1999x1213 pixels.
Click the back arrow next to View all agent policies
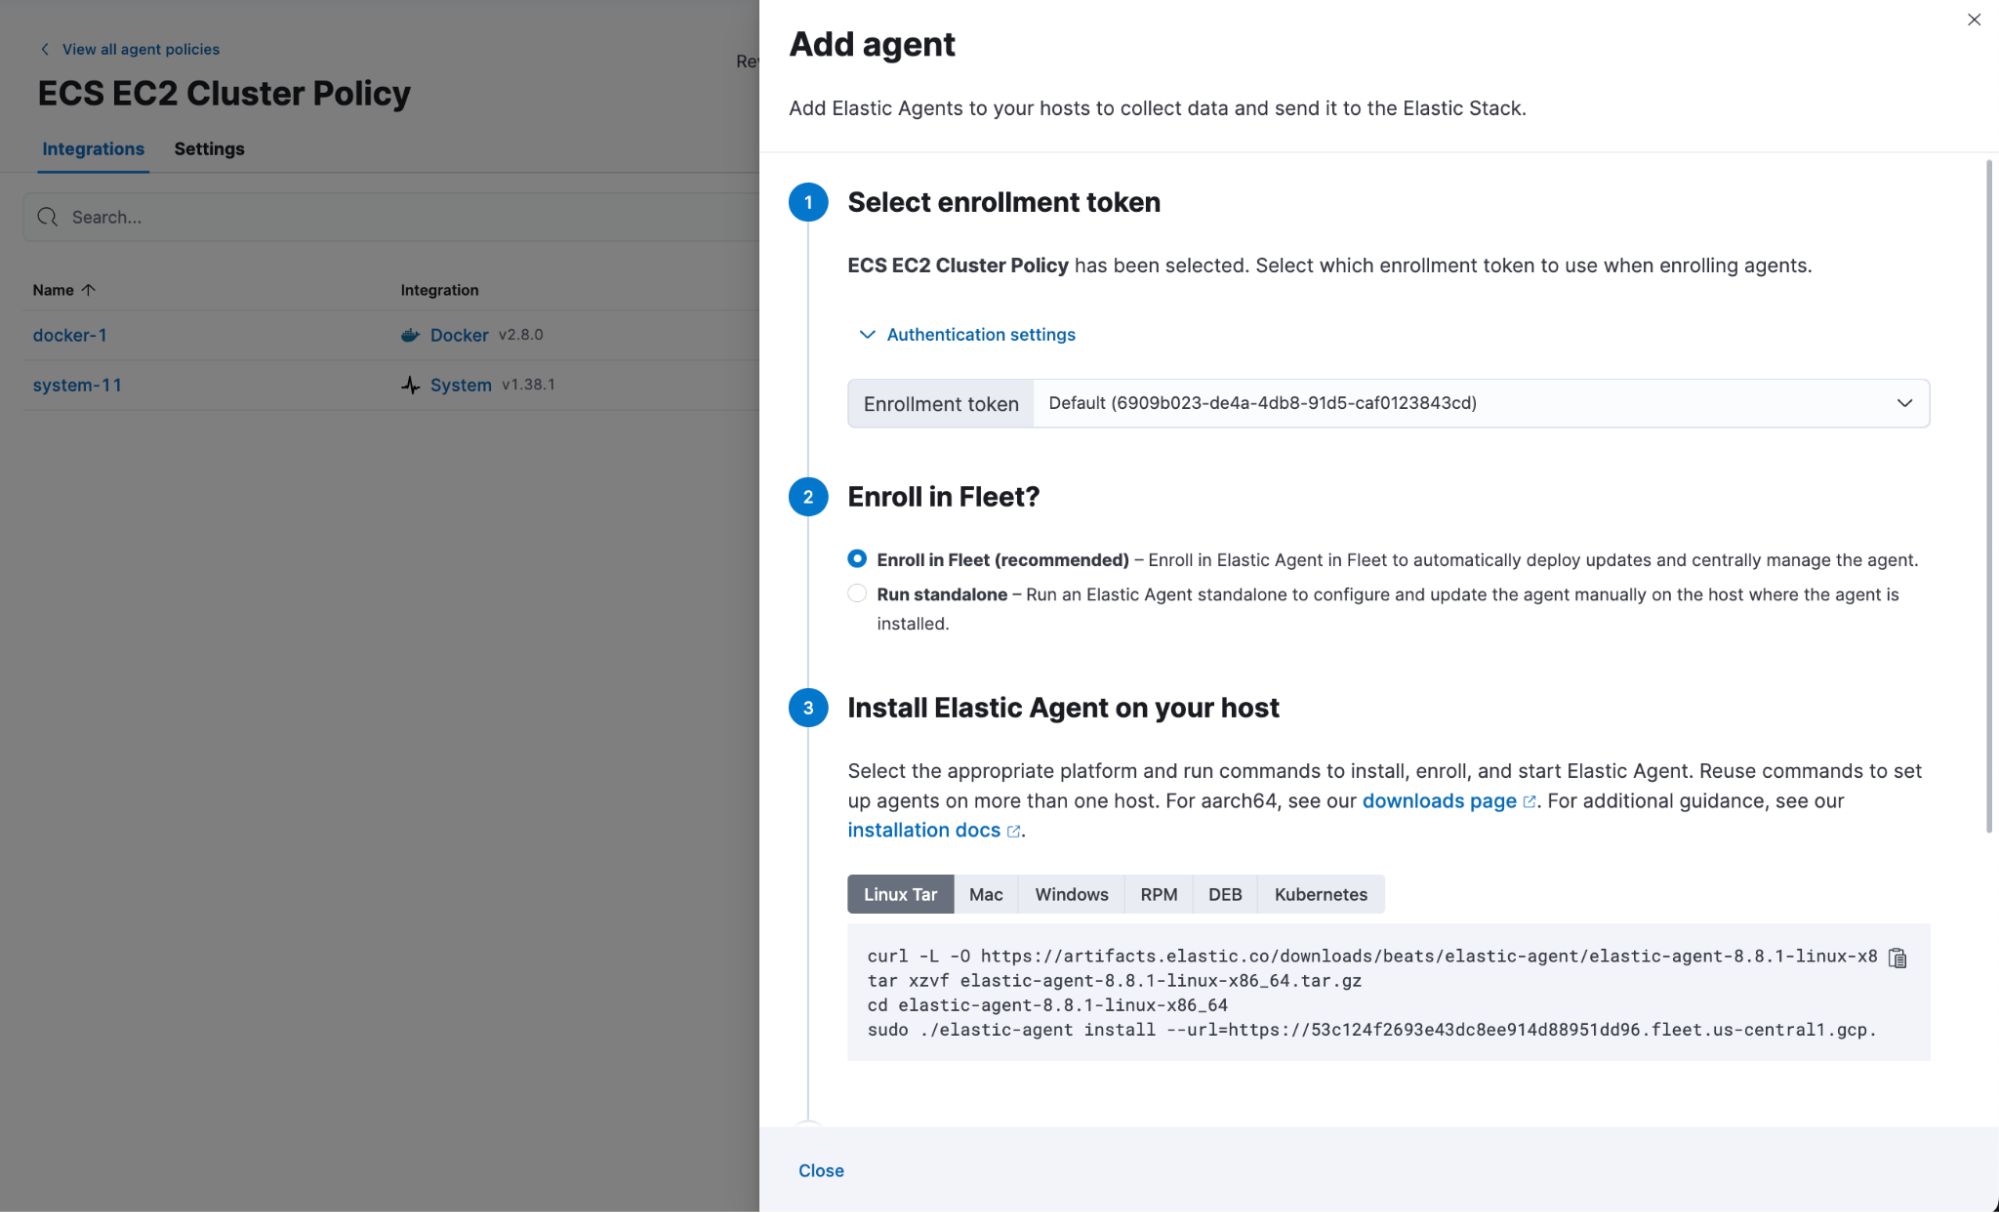(x=44, y=49)
